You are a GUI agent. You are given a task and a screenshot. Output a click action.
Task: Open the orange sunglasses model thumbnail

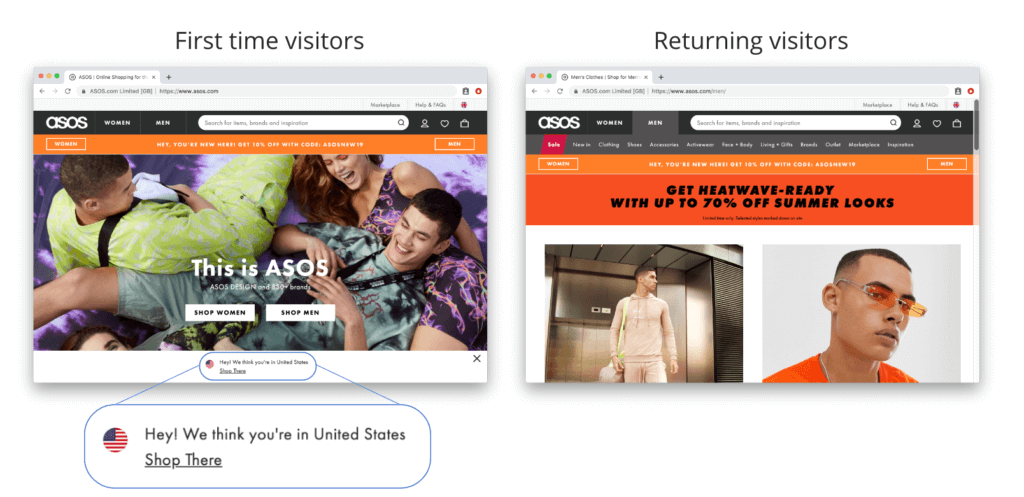pyautogui.click(x=861, y=313)
